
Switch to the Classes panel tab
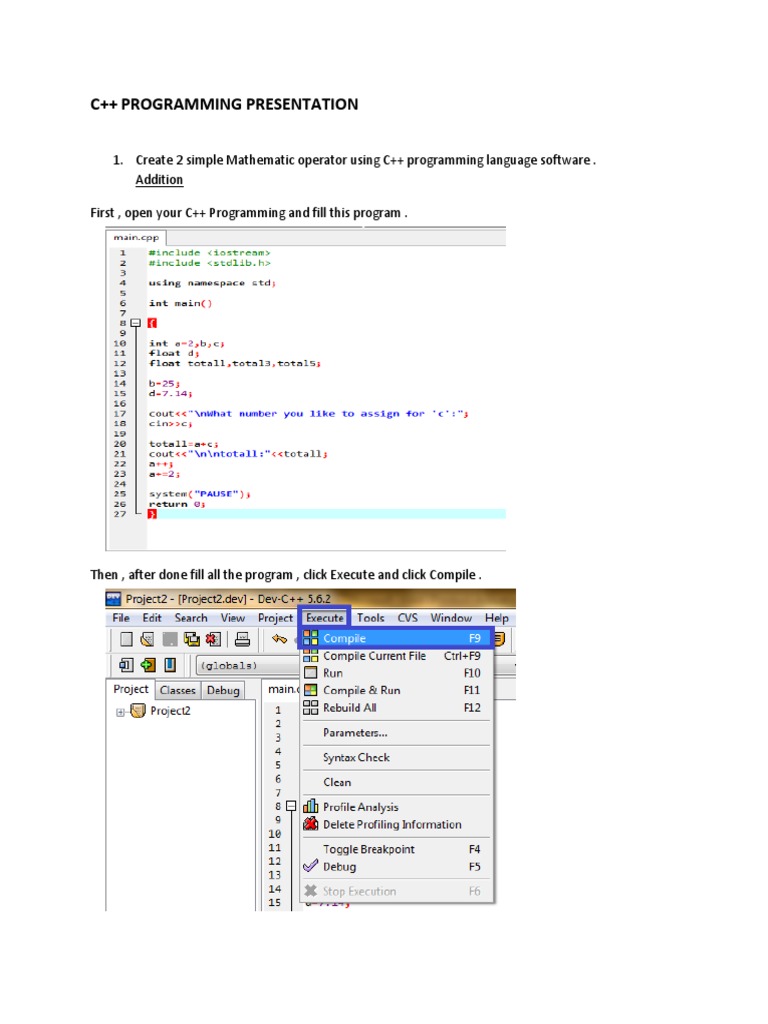coord(178,690)
